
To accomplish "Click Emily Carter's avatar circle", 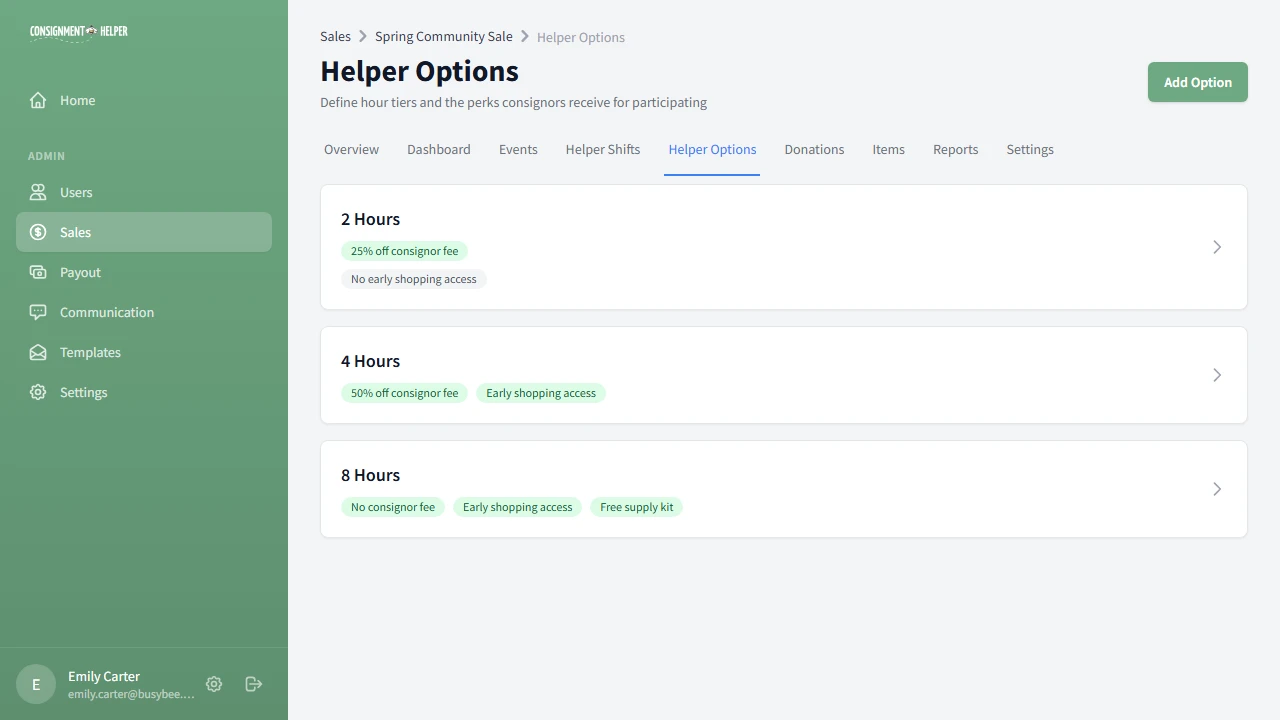I will (x=35, y=684).
